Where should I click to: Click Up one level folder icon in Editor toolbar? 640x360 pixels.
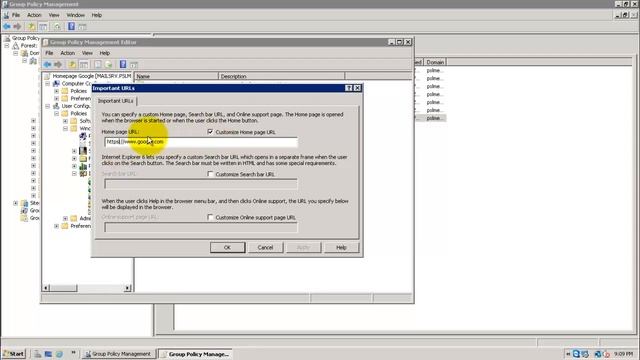[x=72, y=64]
